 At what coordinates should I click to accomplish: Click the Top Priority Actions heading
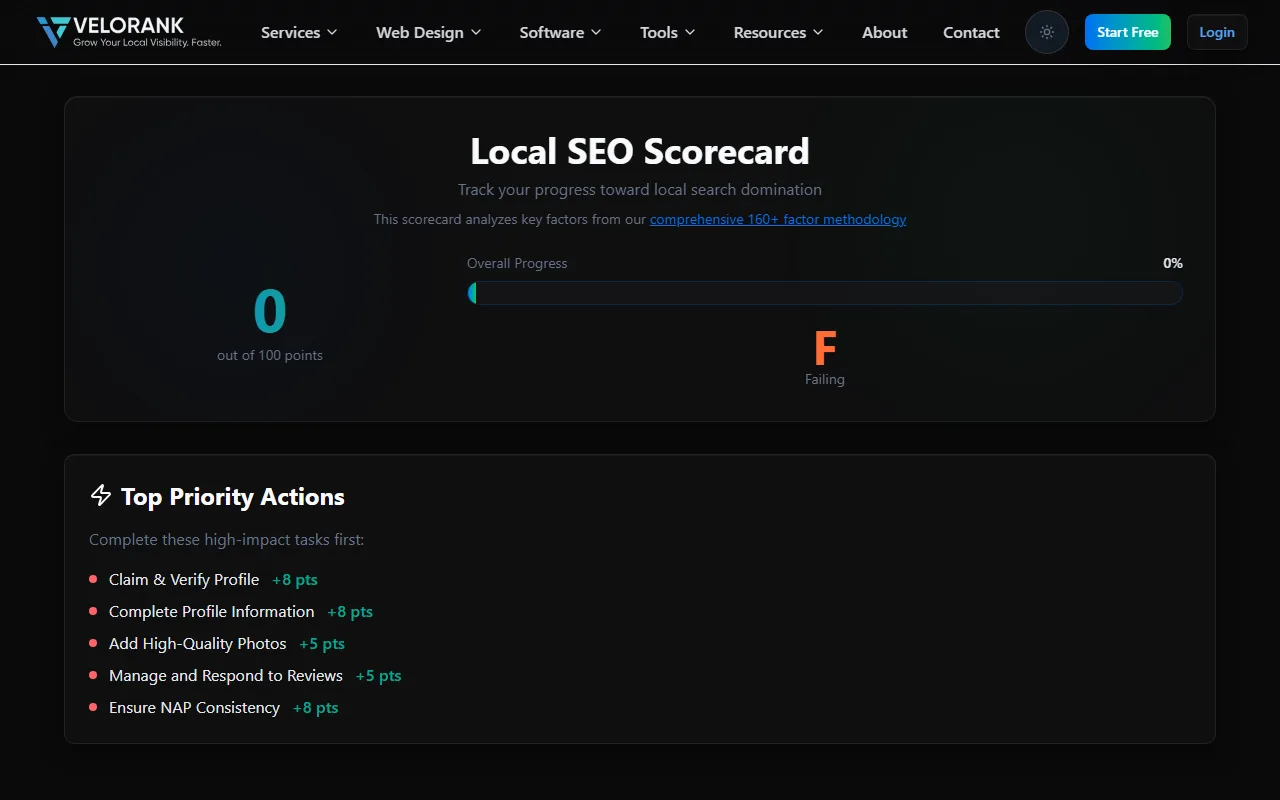[x=233, y=497]
